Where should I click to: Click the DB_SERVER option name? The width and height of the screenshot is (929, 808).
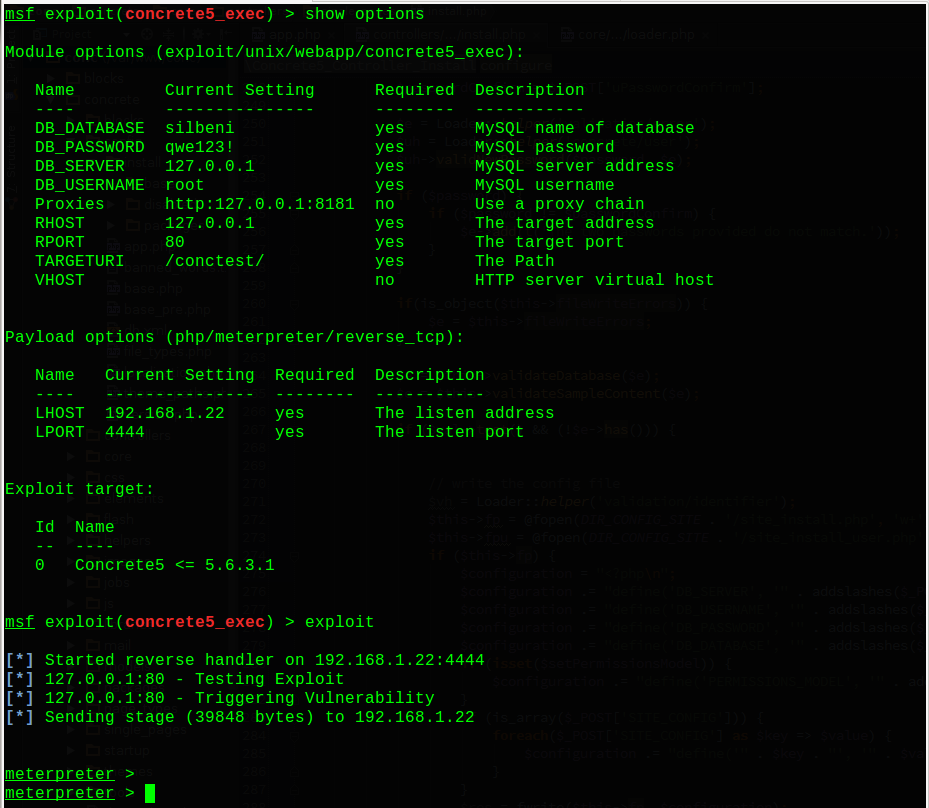tap(80, 166)
